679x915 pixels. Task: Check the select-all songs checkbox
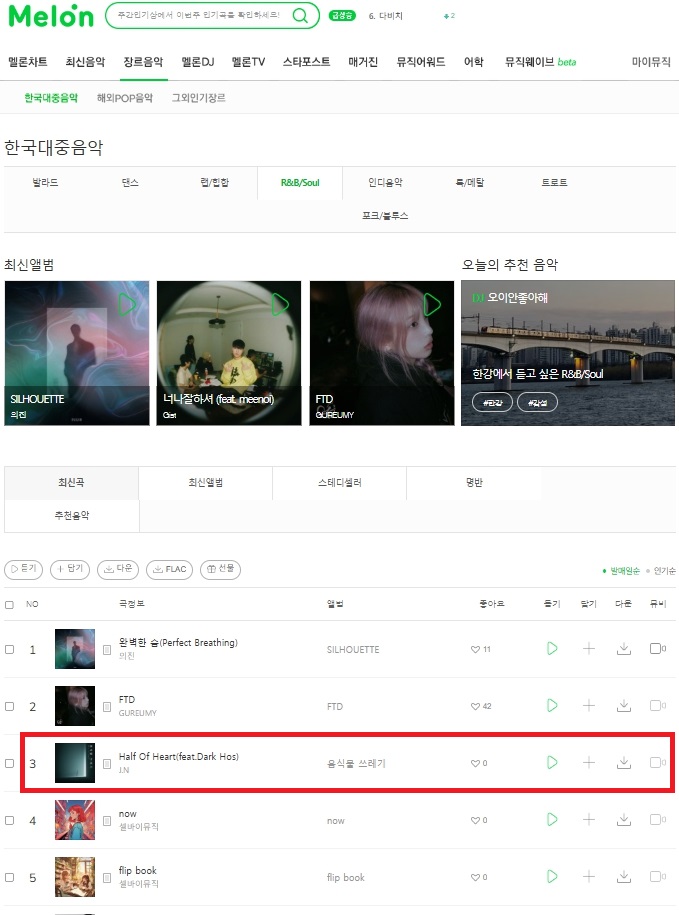(9, 605)
